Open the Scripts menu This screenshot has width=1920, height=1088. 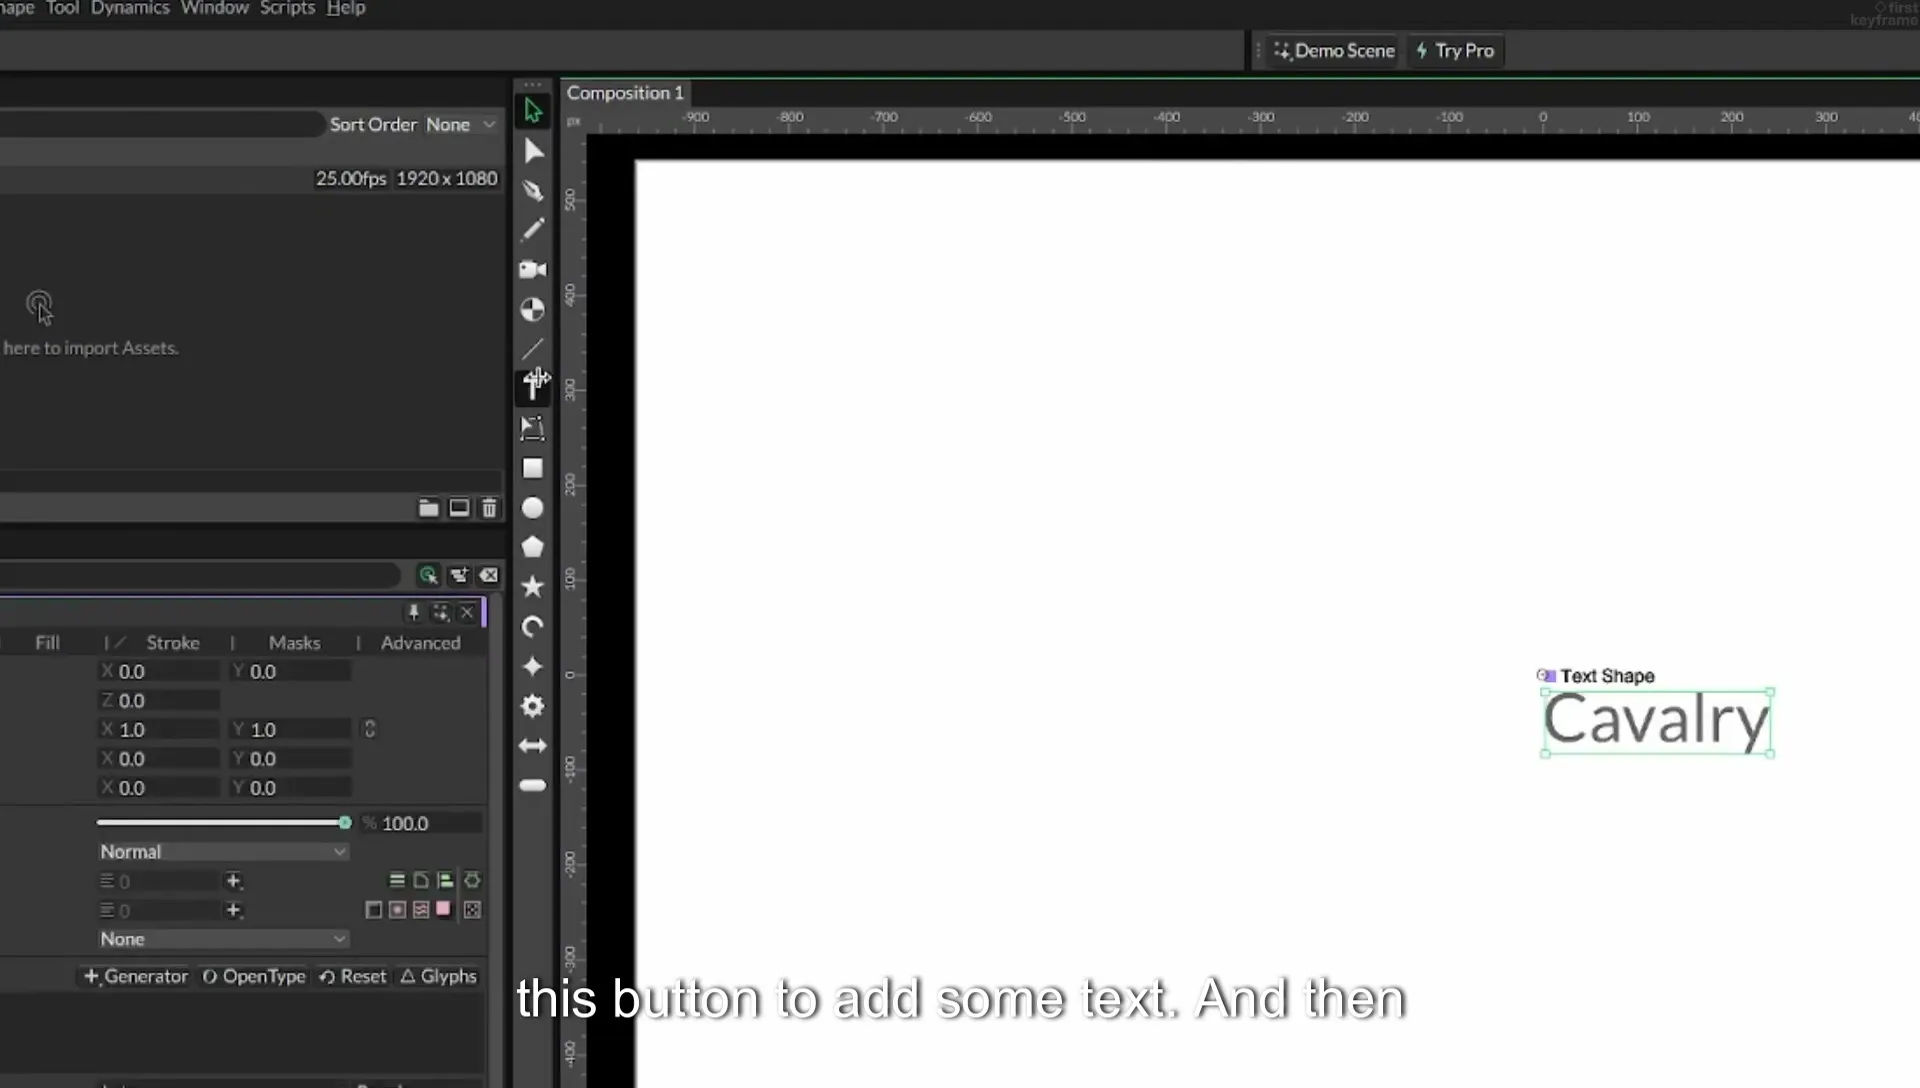287,8
